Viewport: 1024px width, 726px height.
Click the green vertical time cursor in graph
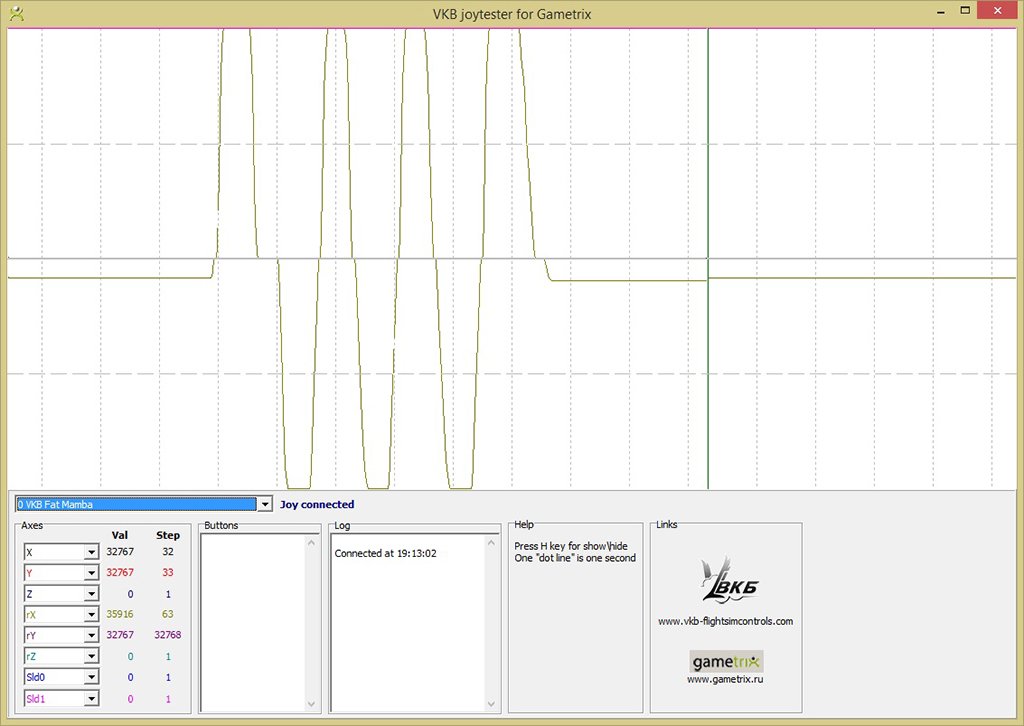tap(708, 258)
